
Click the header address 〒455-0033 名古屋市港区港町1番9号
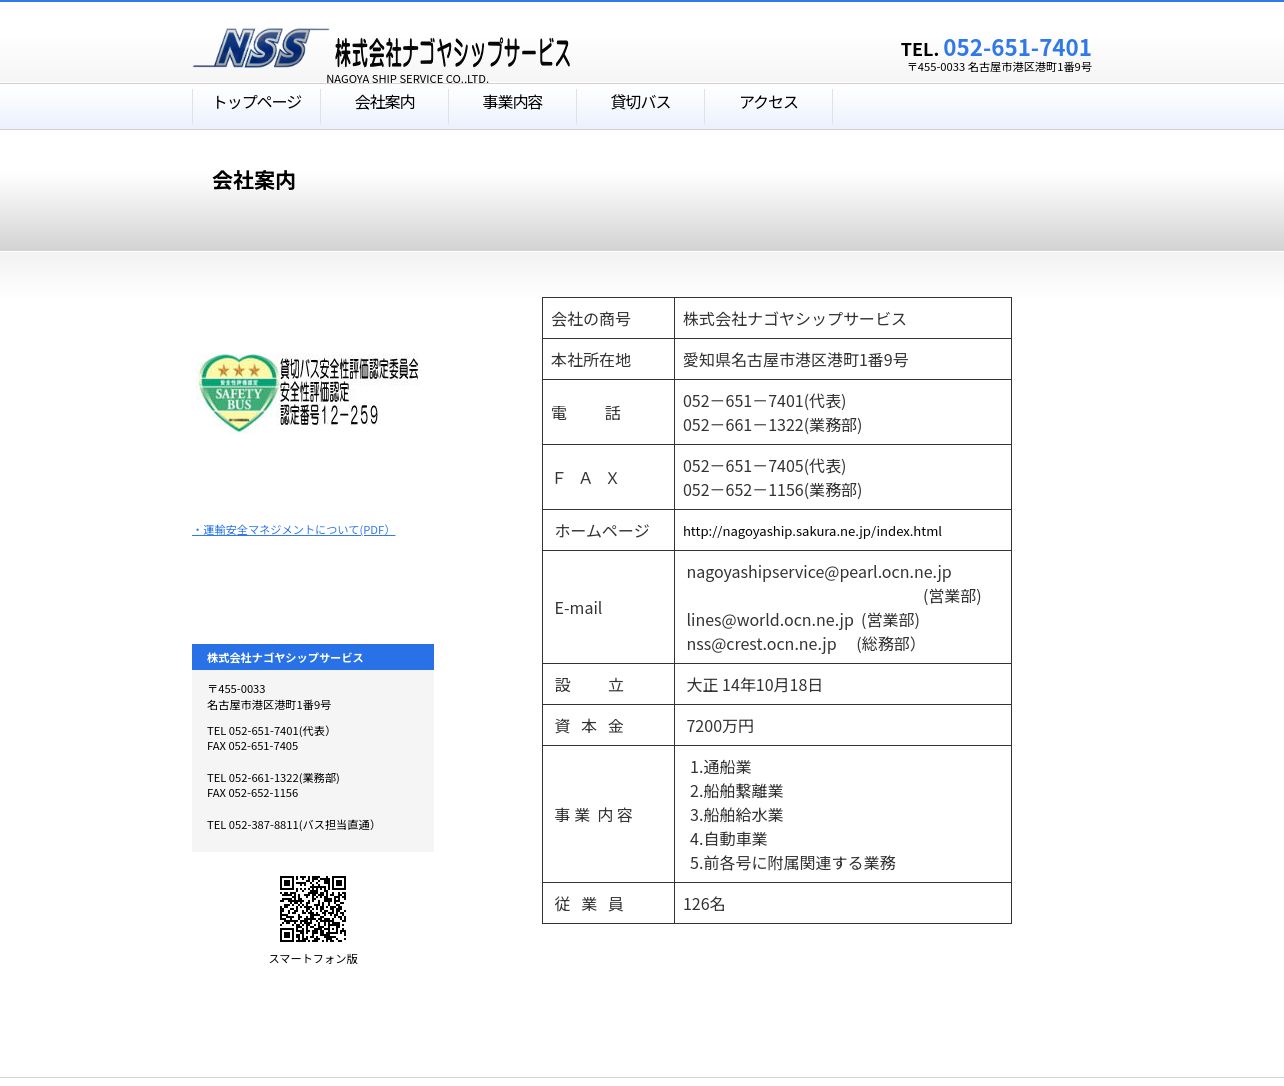tap(999, 67)
